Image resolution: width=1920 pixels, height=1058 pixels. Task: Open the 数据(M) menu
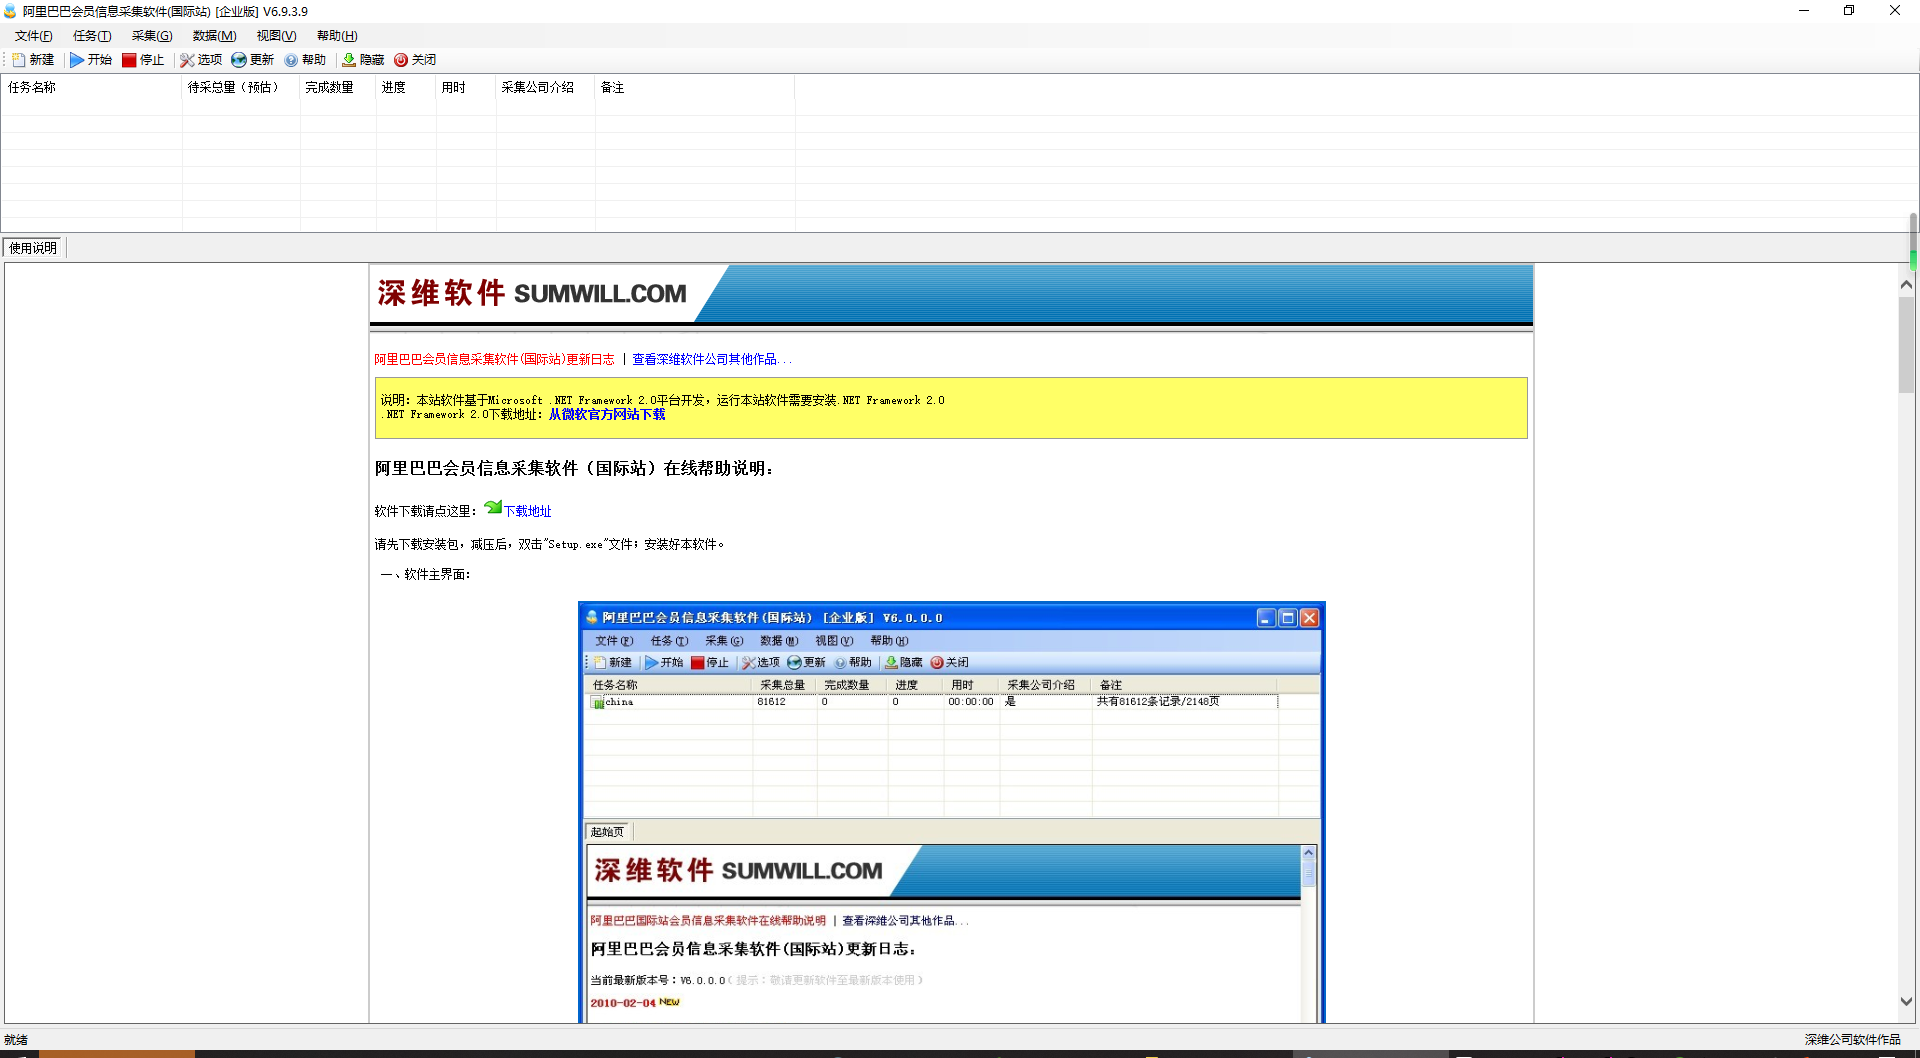[x=214, y=36]
